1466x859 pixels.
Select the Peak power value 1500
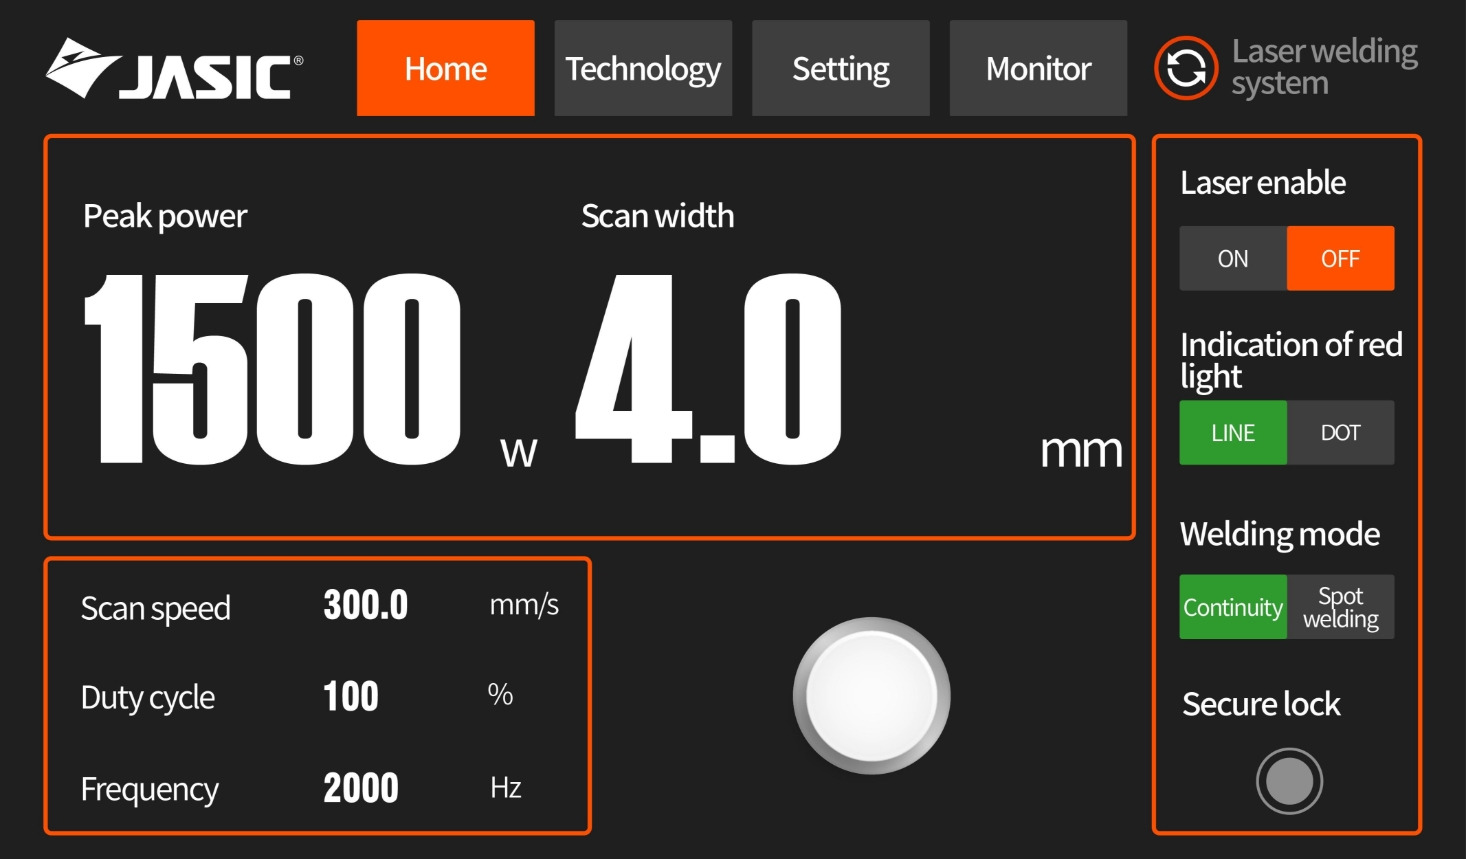[272, 369]
